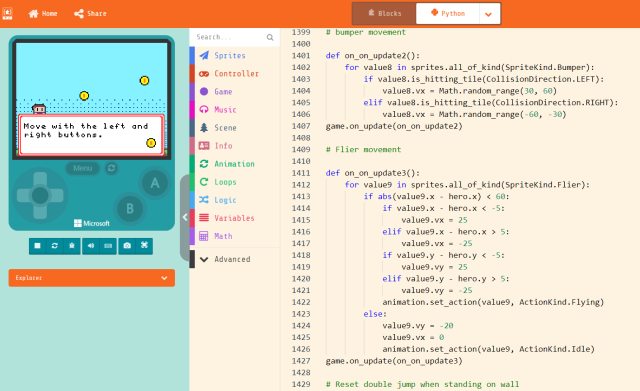The width and height of the screenshot is (640, 391).
Task: Expand the Advanced toolbox section
Action: click(x=235, y=259)
